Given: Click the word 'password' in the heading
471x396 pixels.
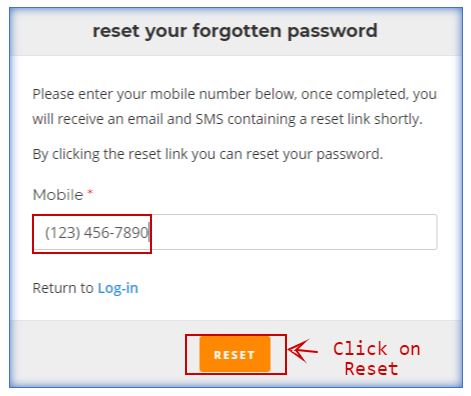Looking at the screenshot, I should coord(332,32).
